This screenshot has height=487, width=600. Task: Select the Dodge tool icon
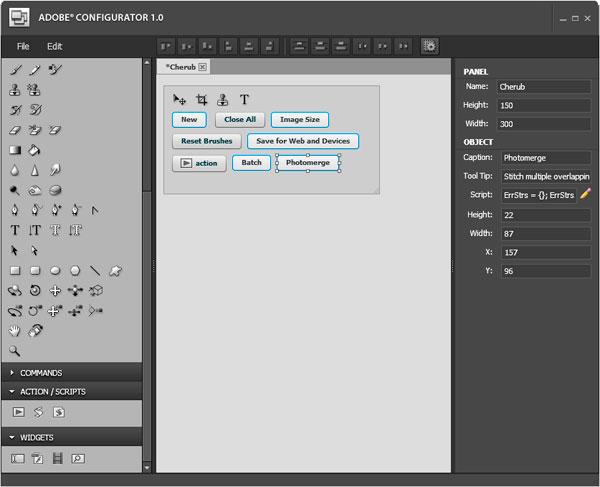[15, 190]
